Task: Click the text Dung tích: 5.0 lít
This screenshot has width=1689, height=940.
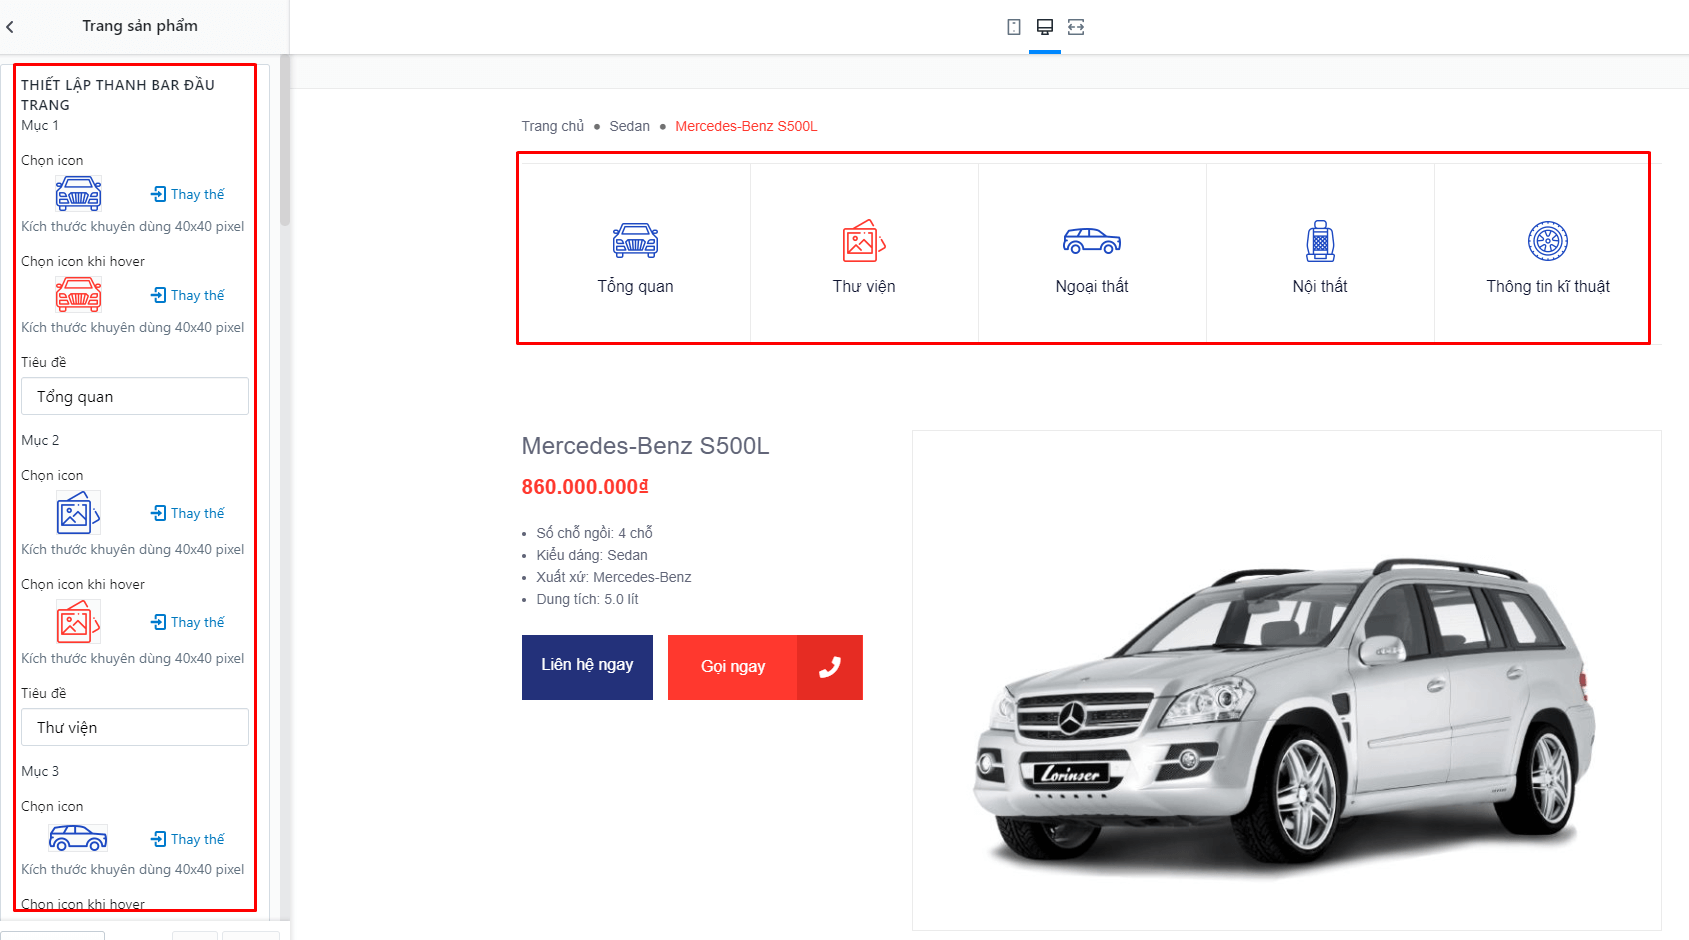Action: [x=587, y=599]
